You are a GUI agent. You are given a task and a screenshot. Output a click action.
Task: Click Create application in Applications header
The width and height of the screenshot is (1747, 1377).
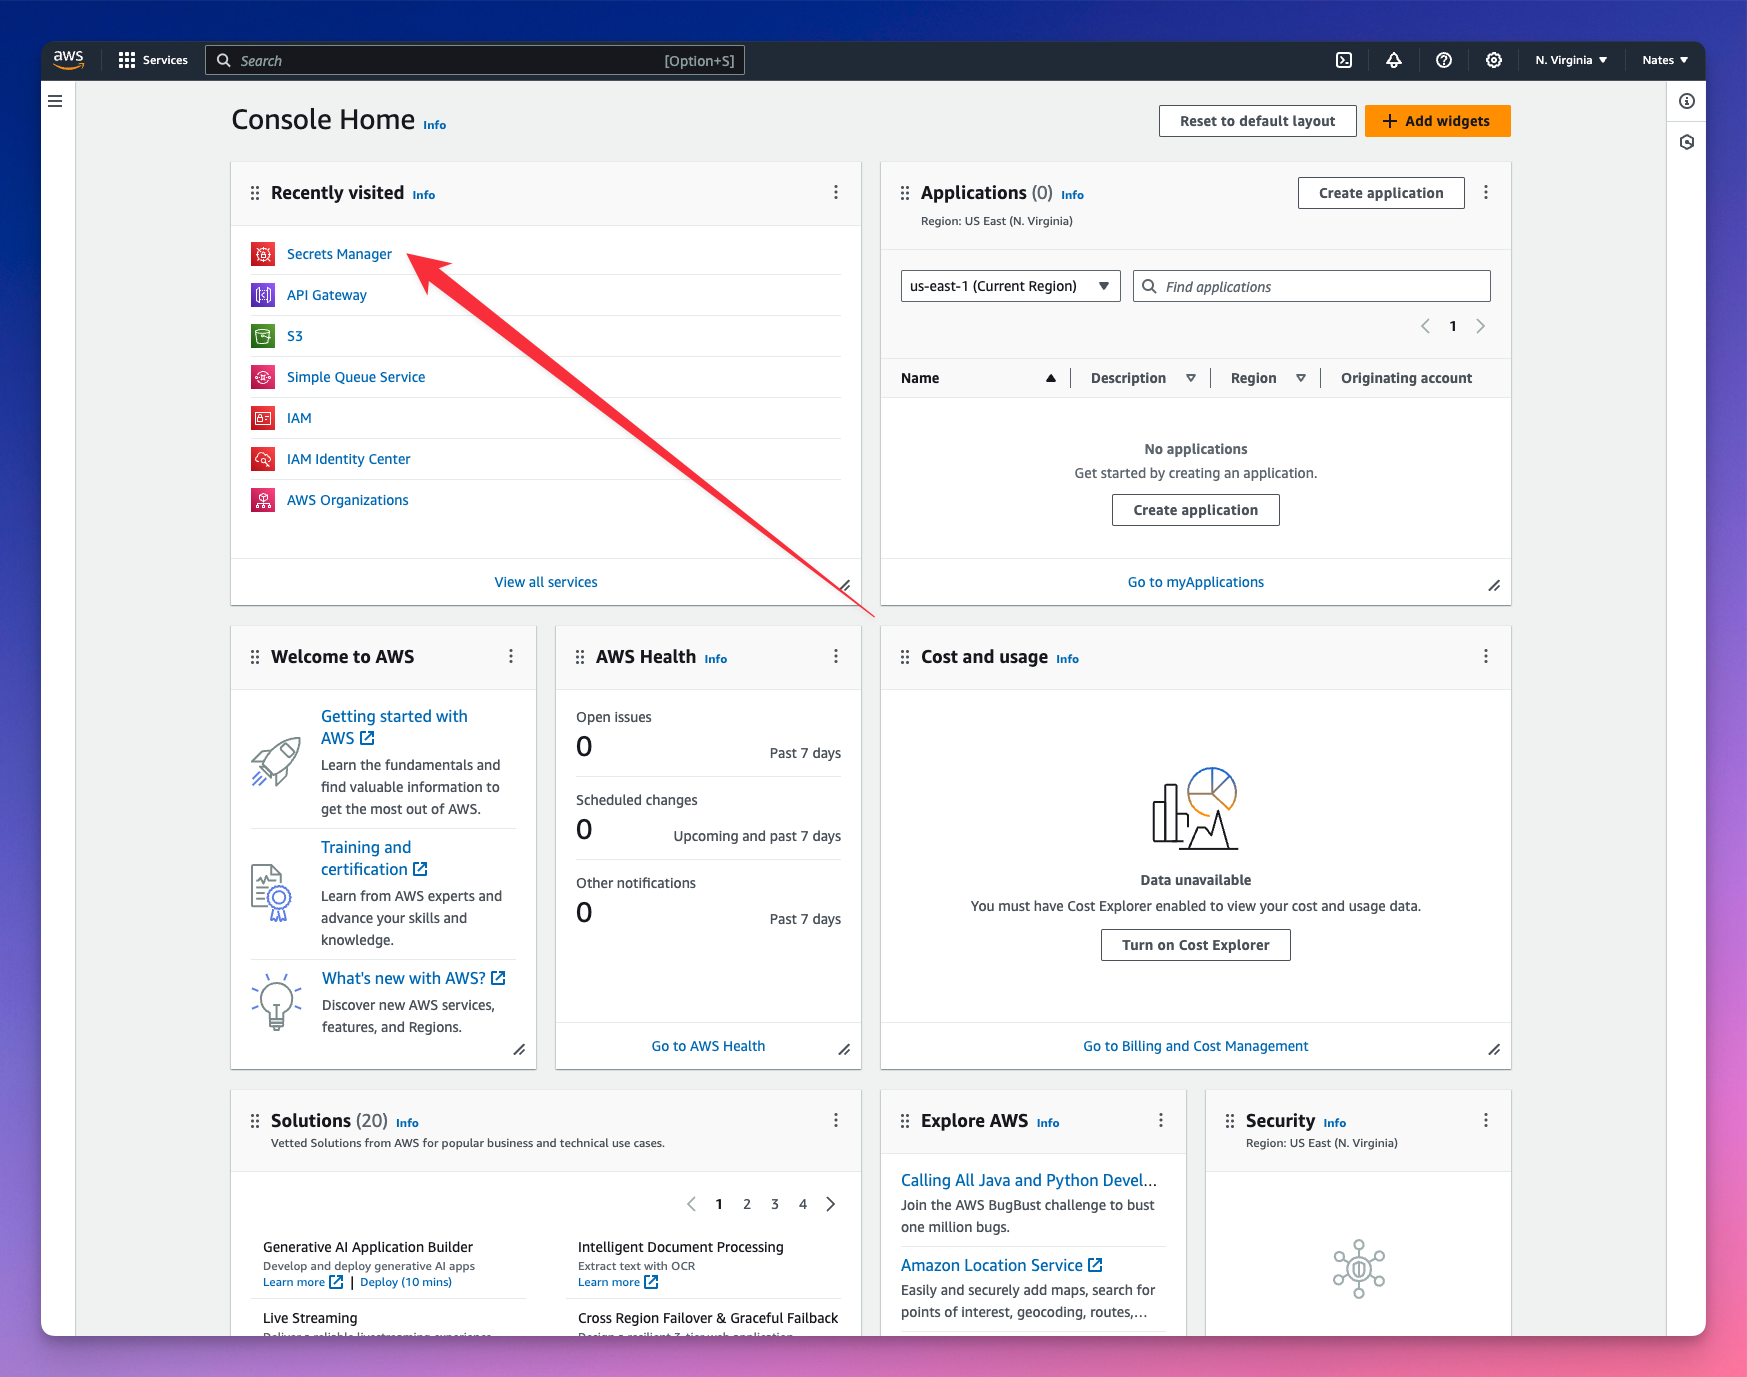tap(1381, 193)
